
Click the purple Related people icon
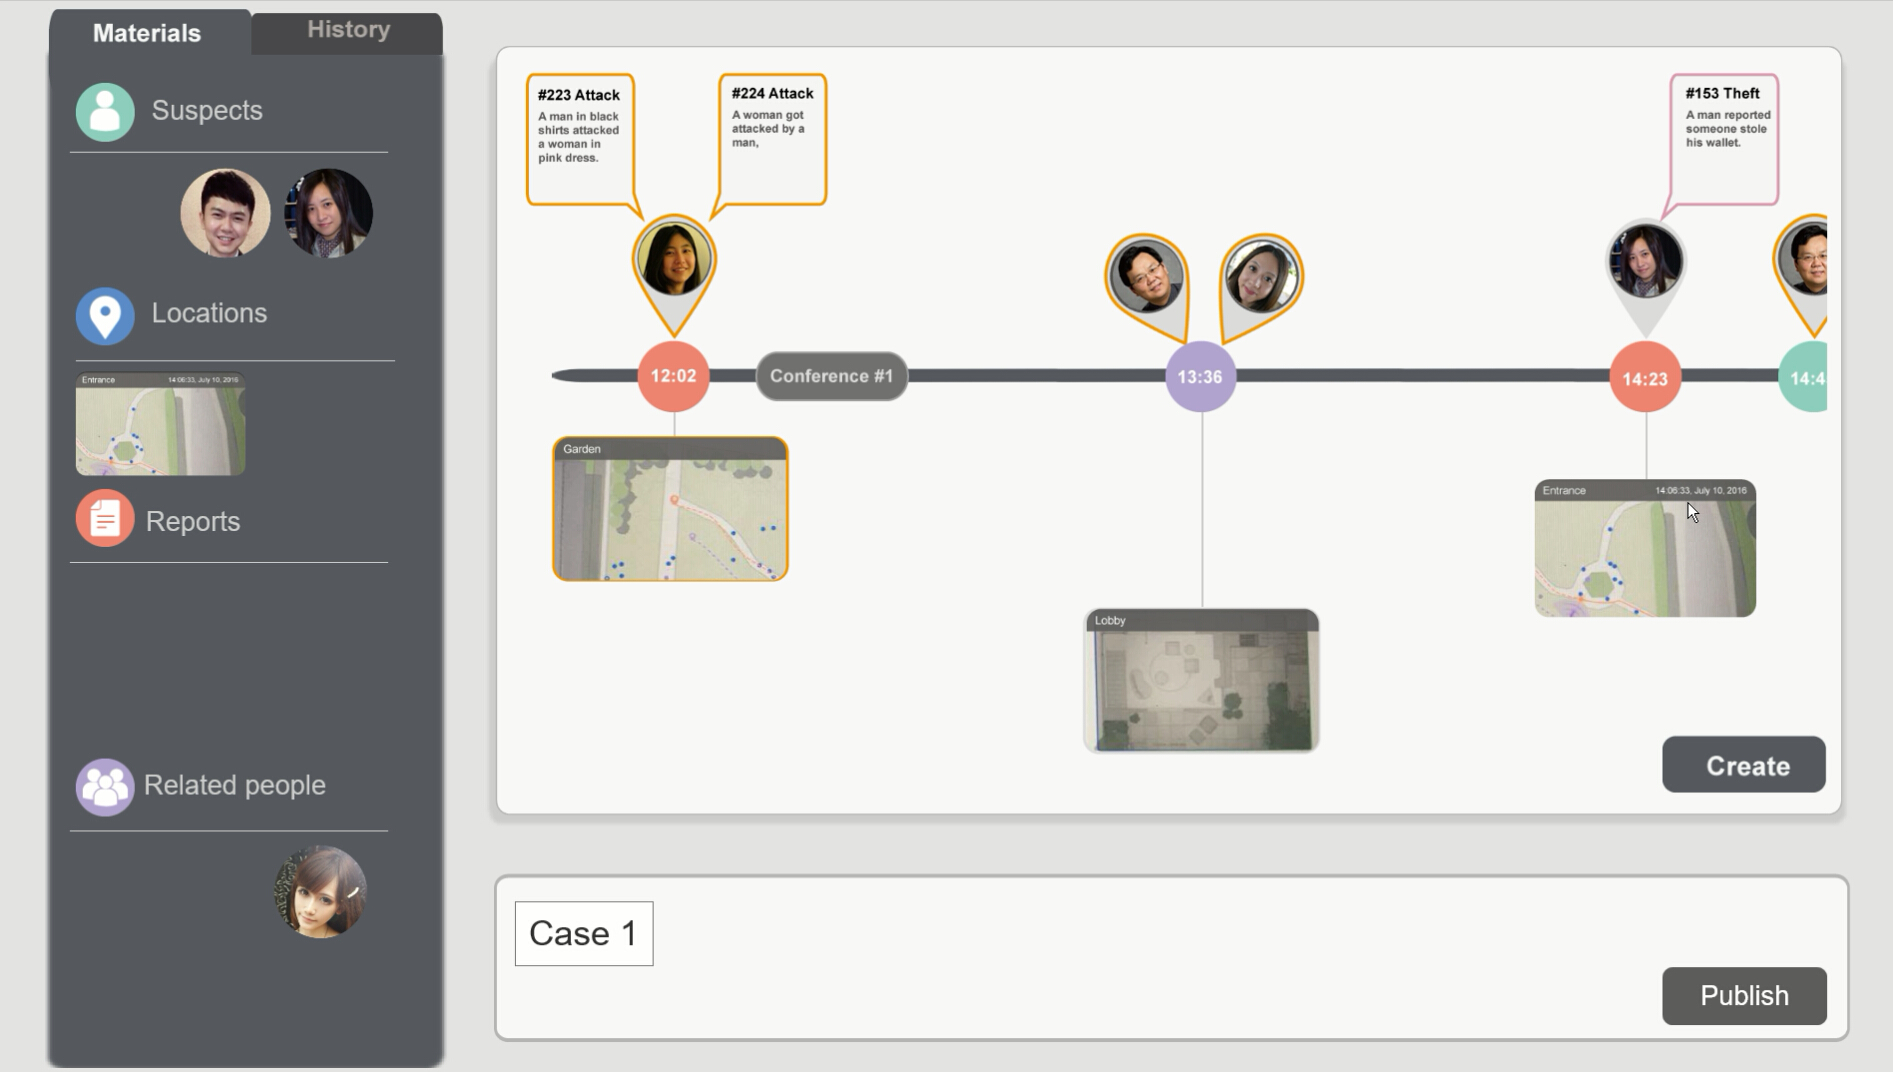coord(105,787)
